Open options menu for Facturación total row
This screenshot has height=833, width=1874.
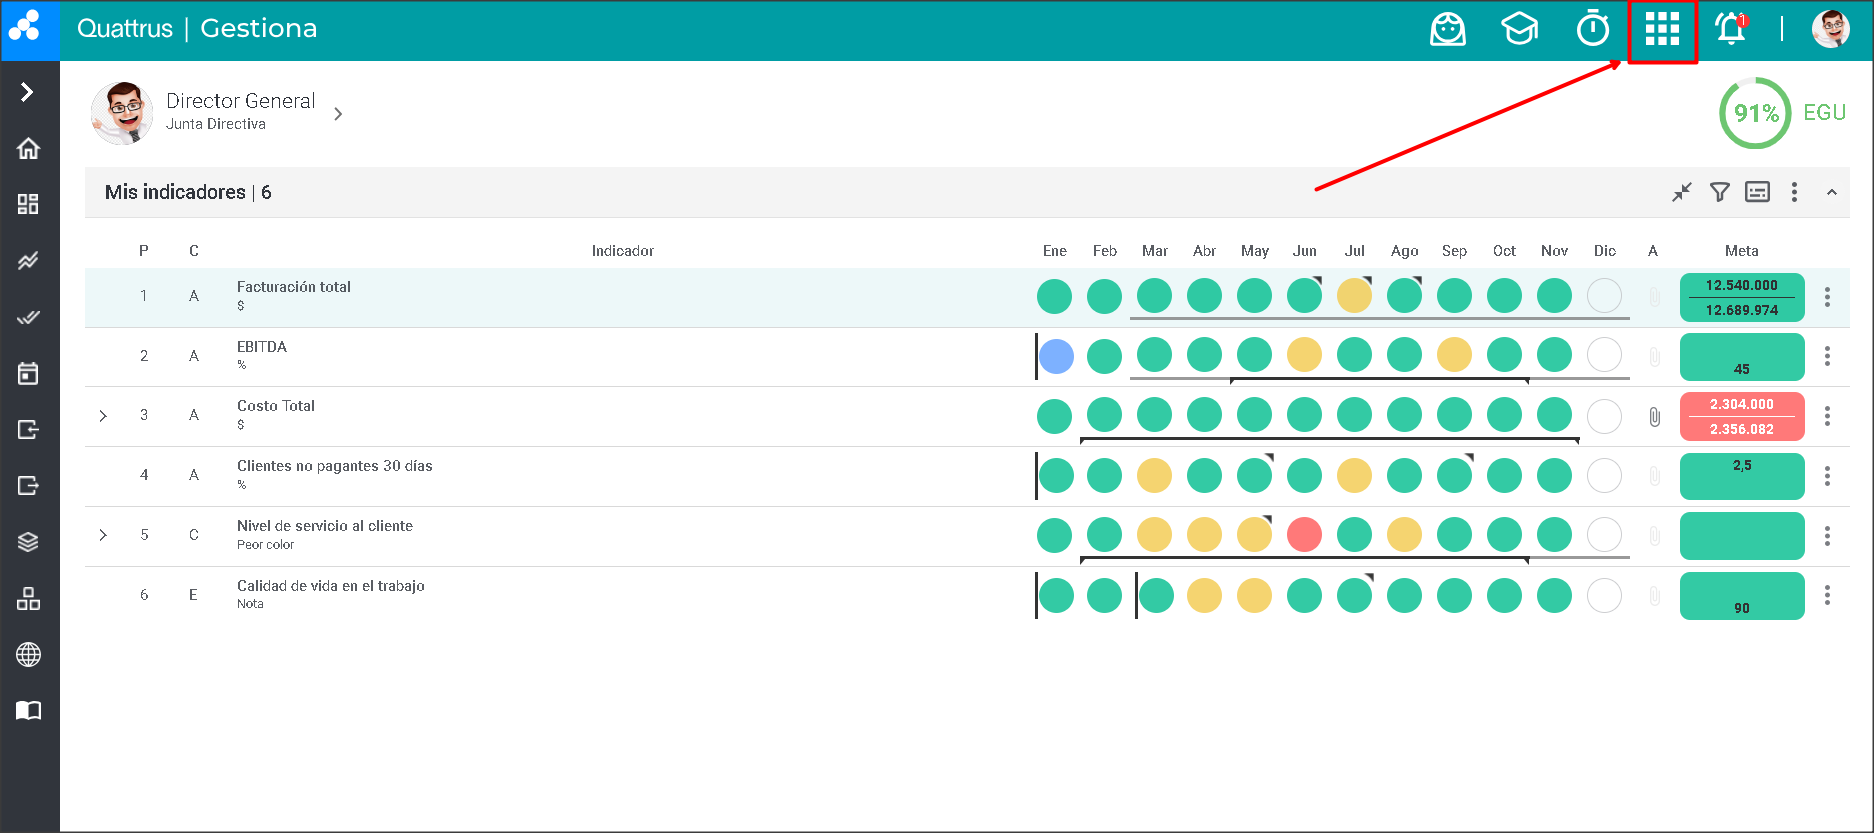click(x=1827, y=297)
